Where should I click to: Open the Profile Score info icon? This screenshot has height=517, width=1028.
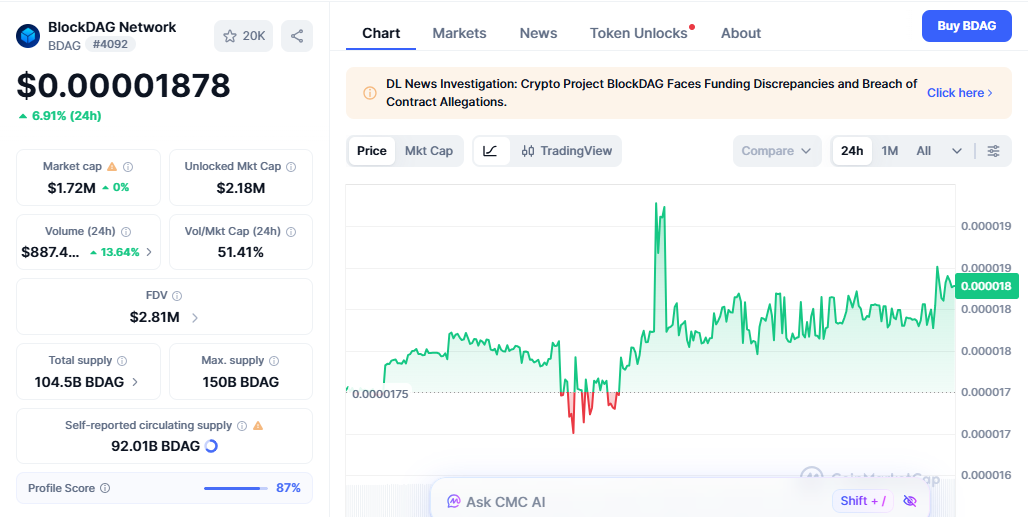(105, 488)
